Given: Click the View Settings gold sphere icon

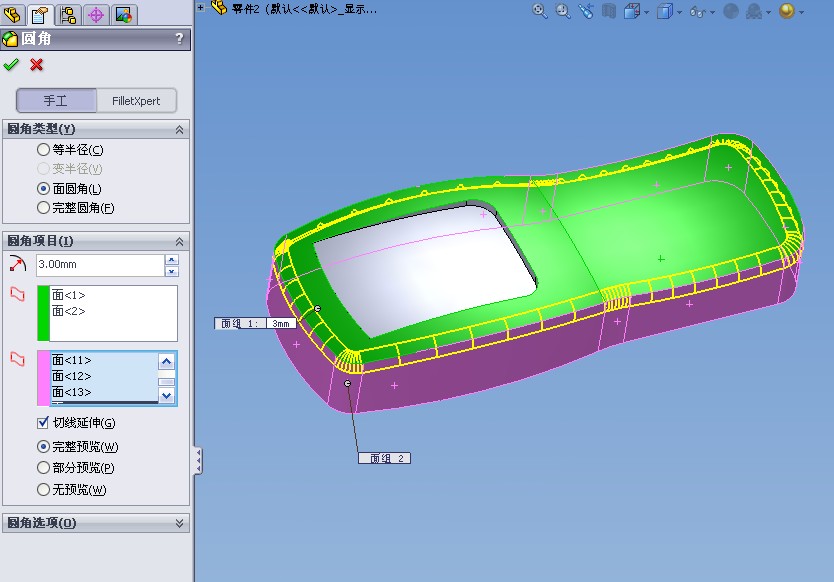Looking at the screenshot, I should [x=787, y=11].
